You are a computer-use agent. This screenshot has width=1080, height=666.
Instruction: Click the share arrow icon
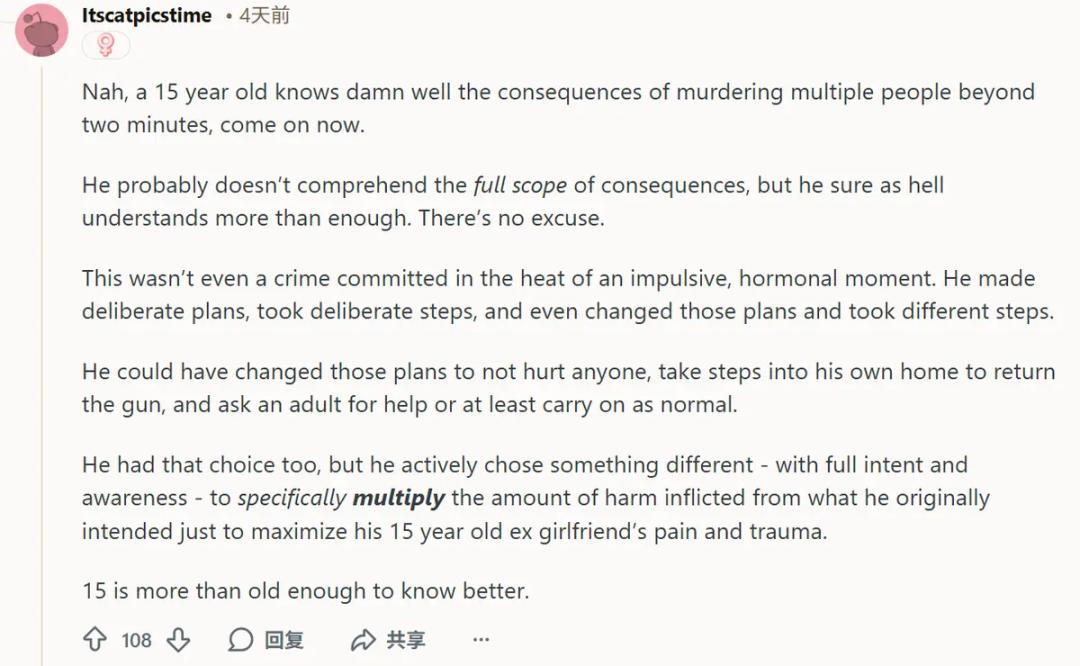point(363,640)
